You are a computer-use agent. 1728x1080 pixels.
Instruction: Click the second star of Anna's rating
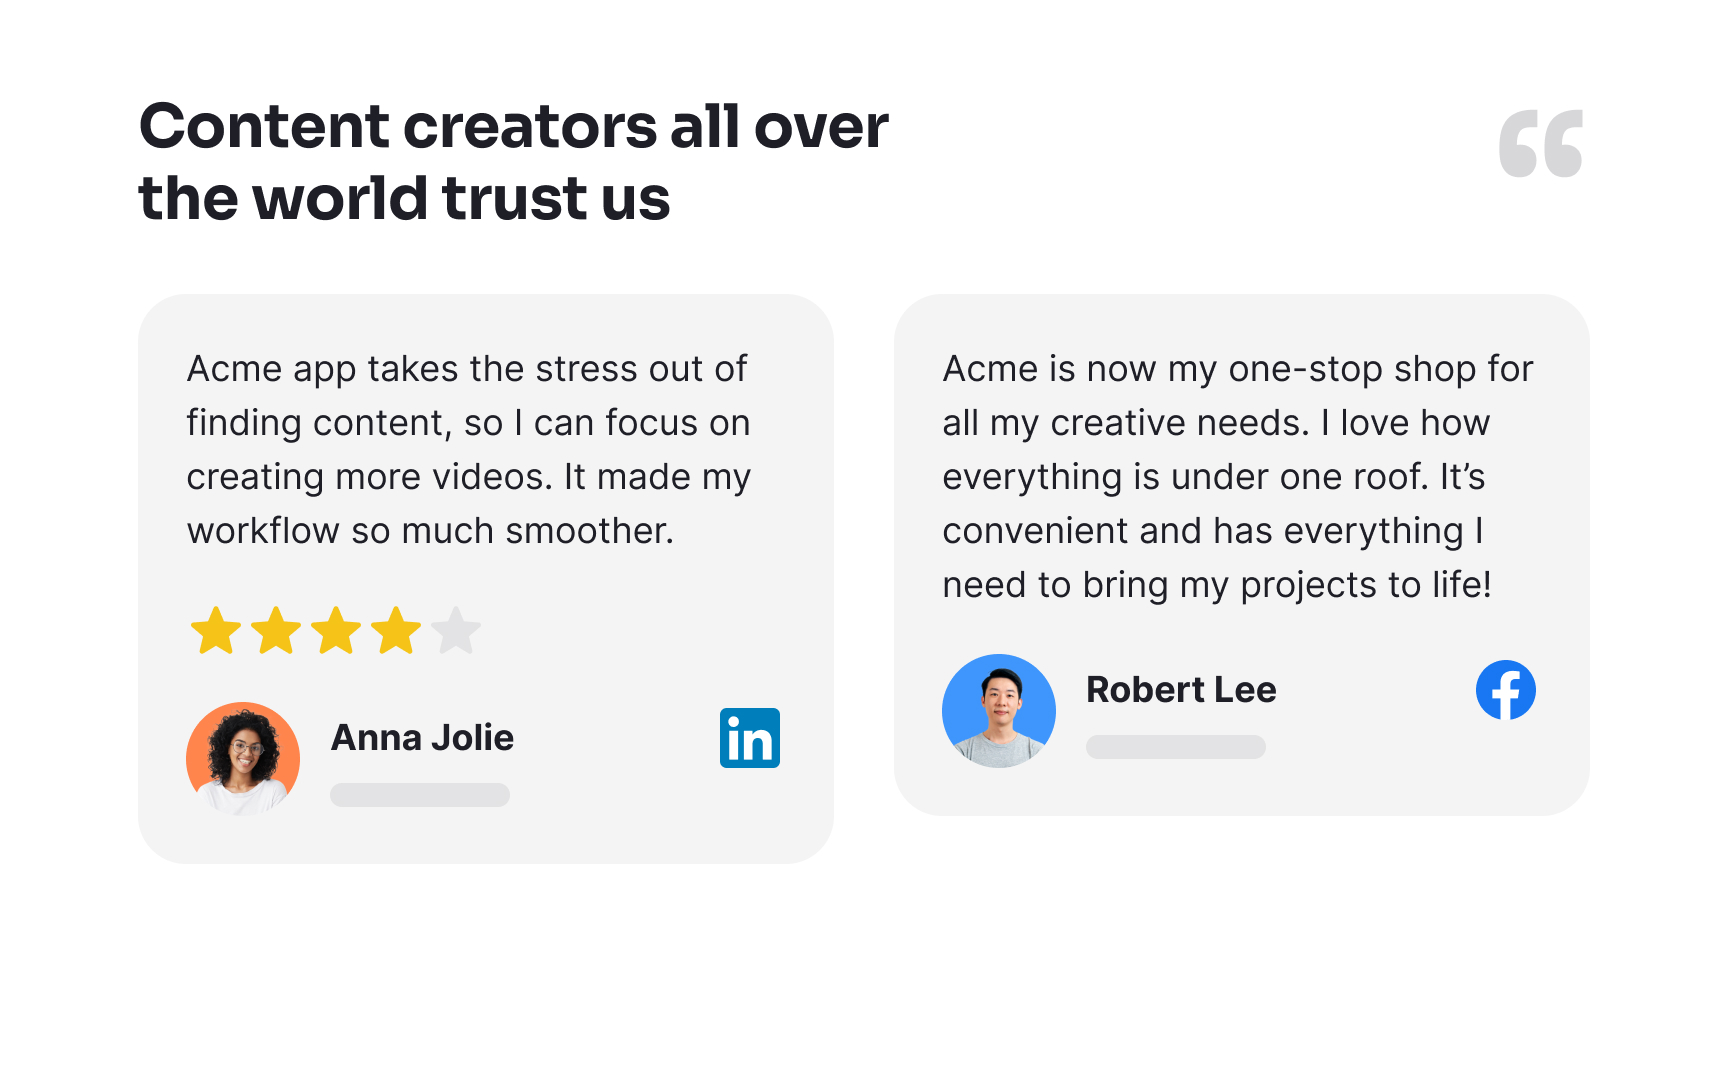pyautogui.click(x=277, y=630)
